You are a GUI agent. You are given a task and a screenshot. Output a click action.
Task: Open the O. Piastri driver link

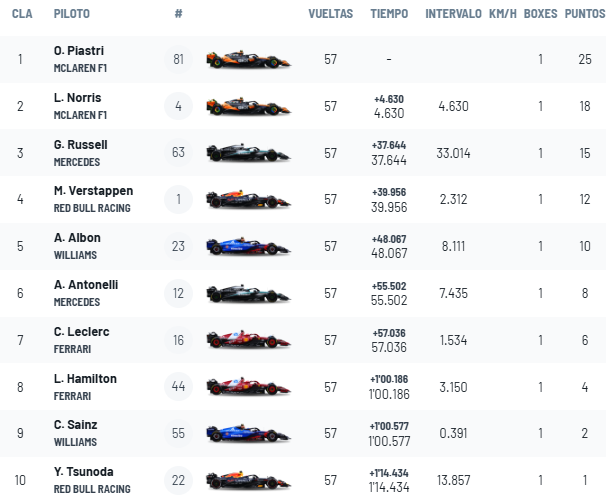[x=79, y=51]
